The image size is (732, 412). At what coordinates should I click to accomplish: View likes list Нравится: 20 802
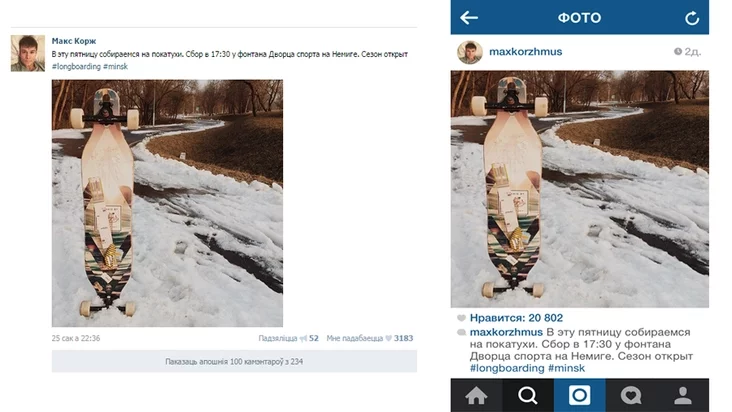(516, 318)
